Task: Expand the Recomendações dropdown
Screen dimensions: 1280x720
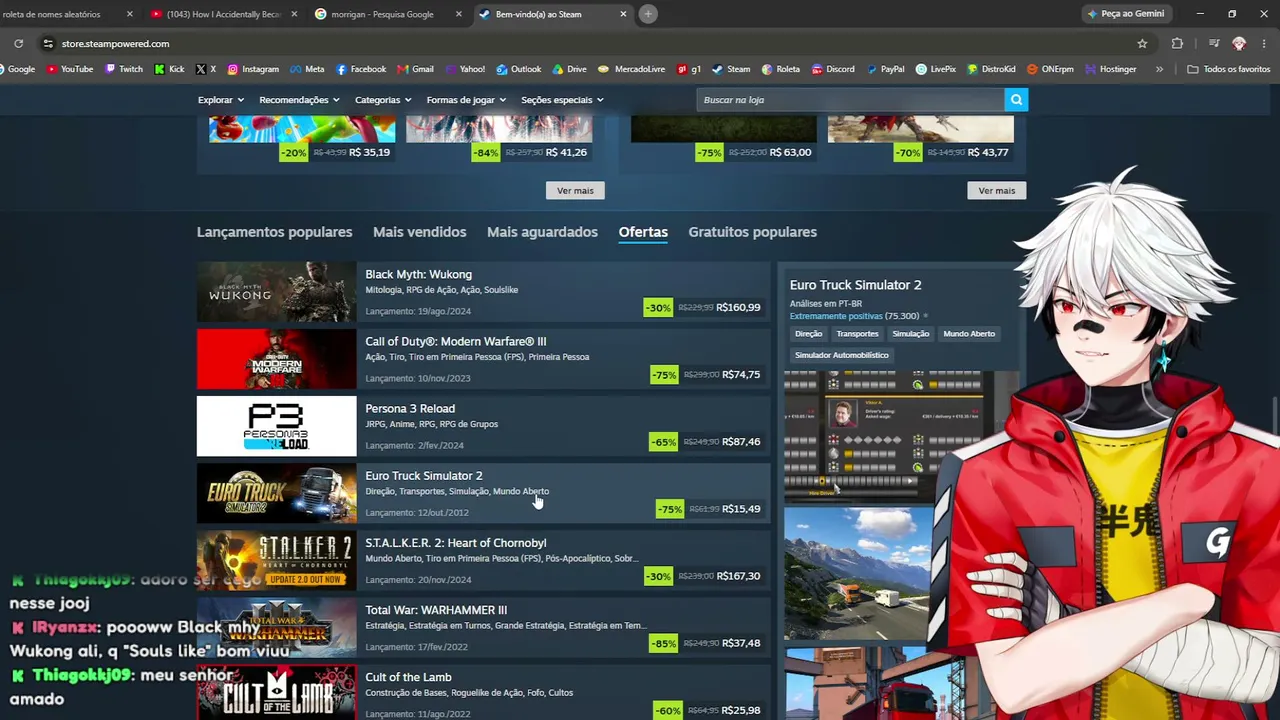Action: pyautogui.click(x=299, y=100)
